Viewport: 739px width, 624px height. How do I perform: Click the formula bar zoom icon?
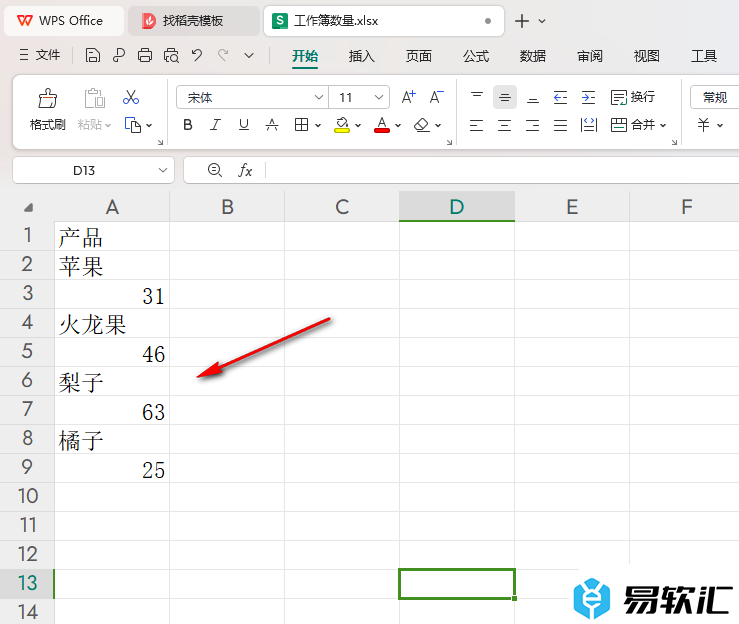(215, 170)
